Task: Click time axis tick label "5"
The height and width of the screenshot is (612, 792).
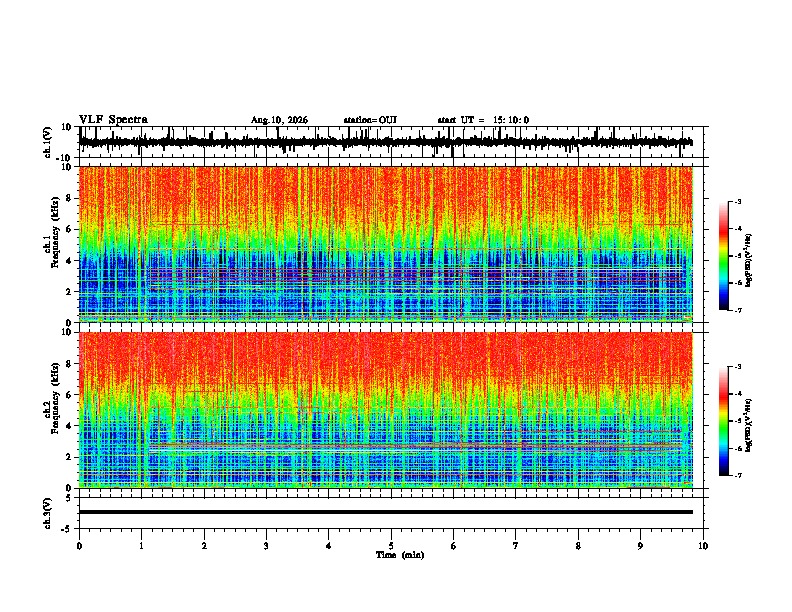Action: point(391,546)
